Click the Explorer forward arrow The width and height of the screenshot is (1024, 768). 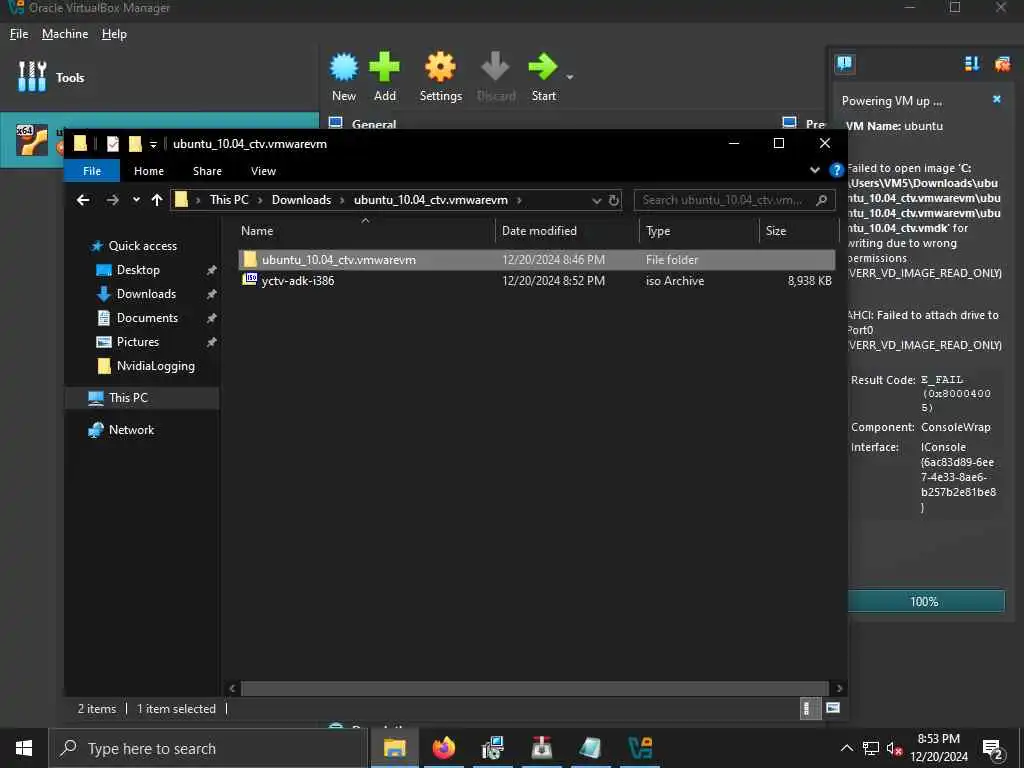pos(112,200)
